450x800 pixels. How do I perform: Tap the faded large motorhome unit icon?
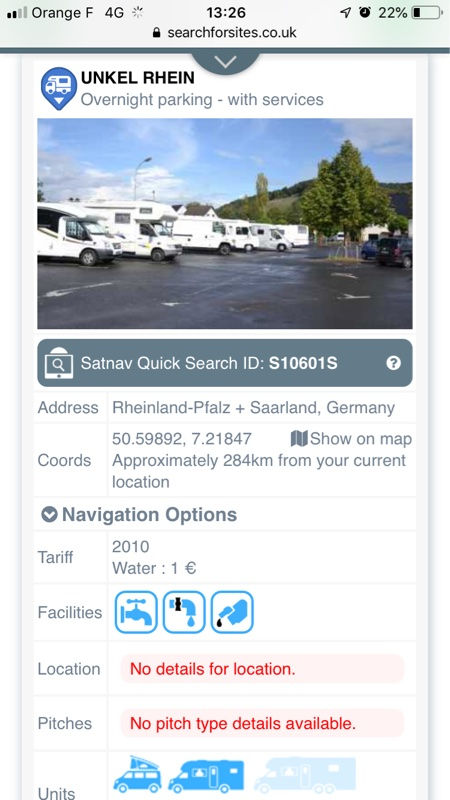[x=305, y=774]
